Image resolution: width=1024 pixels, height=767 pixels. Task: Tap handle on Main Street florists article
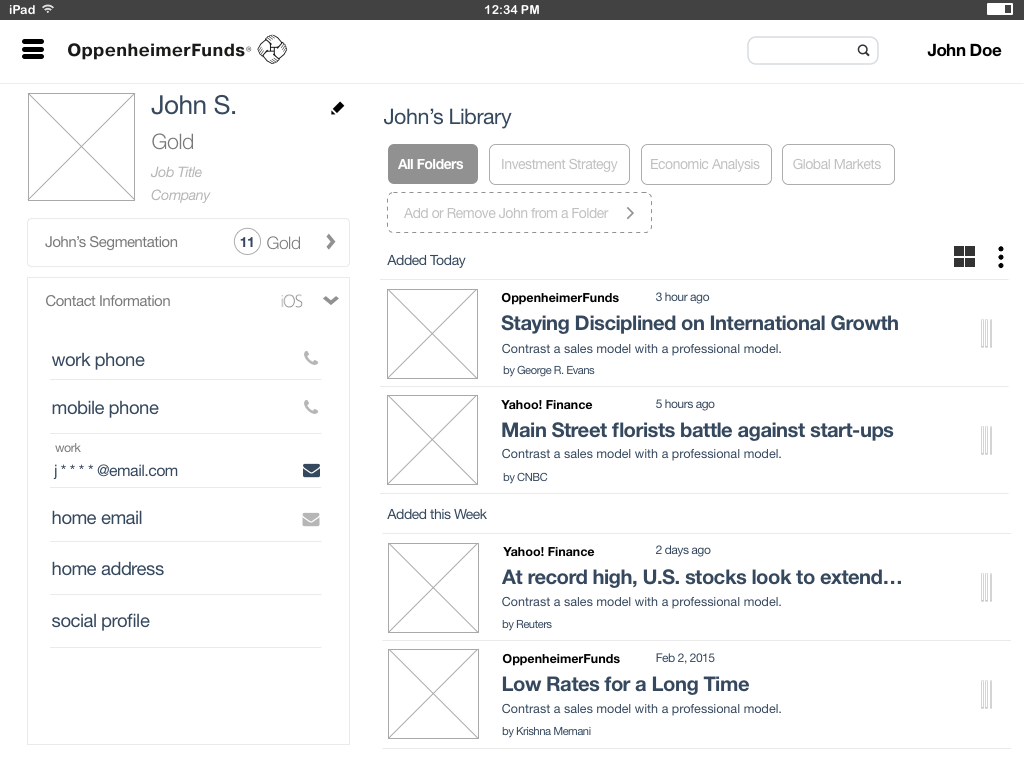tap(986, 440)
